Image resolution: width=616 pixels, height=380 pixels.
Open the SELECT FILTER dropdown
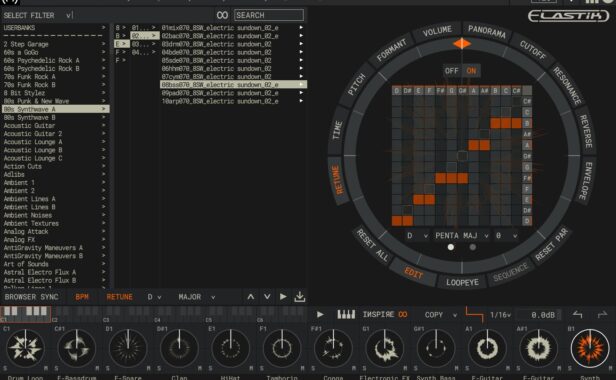[38, 15]
